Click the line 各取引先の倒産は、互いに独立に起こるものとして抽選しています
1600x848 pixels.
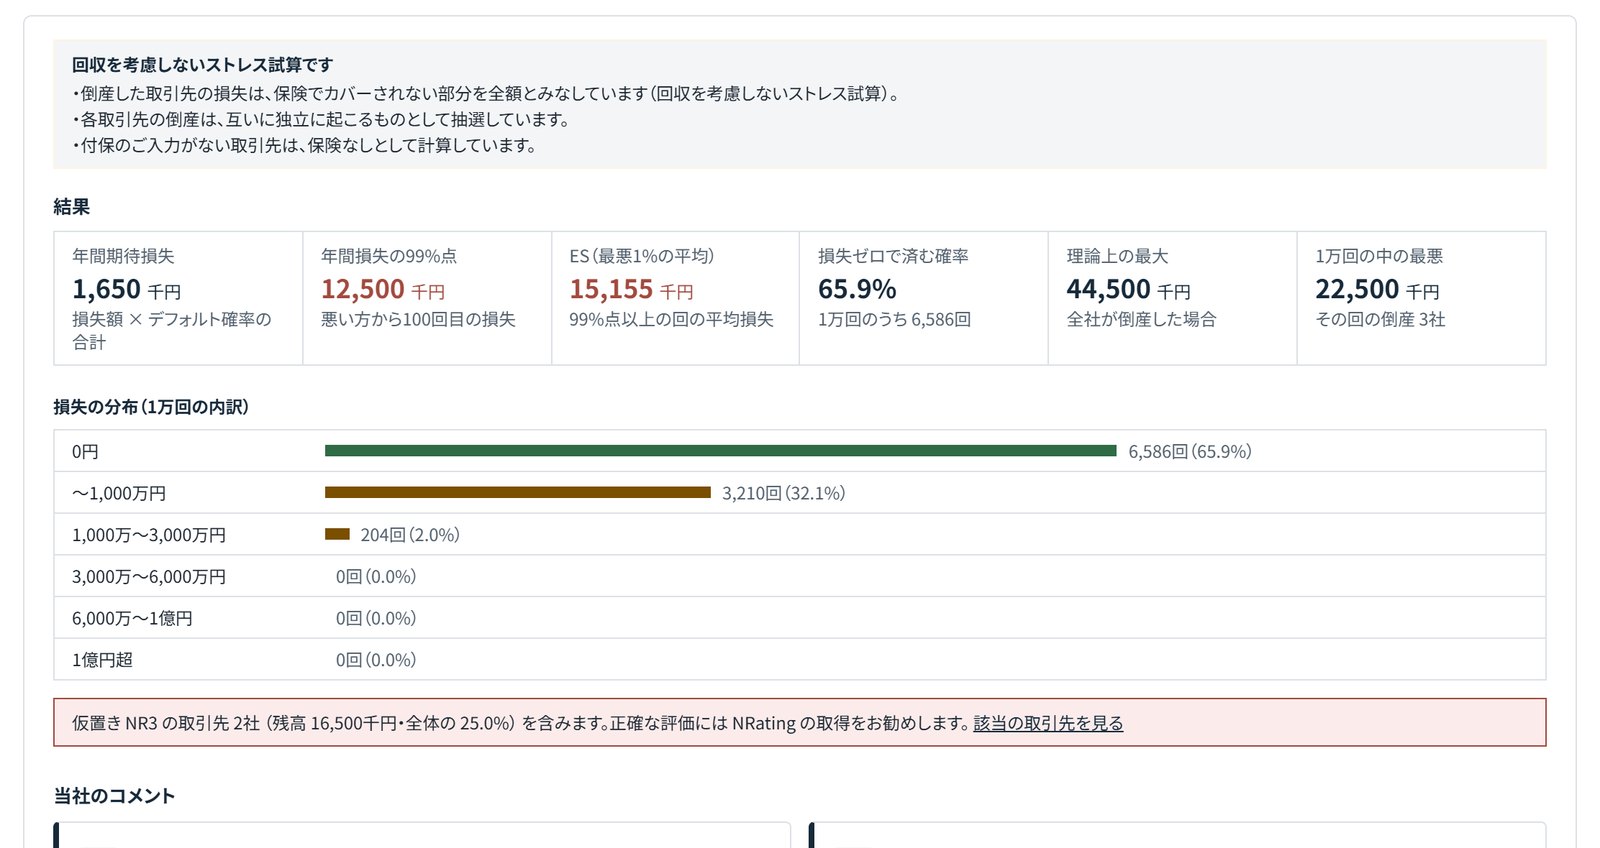click(x=322, y=119)
